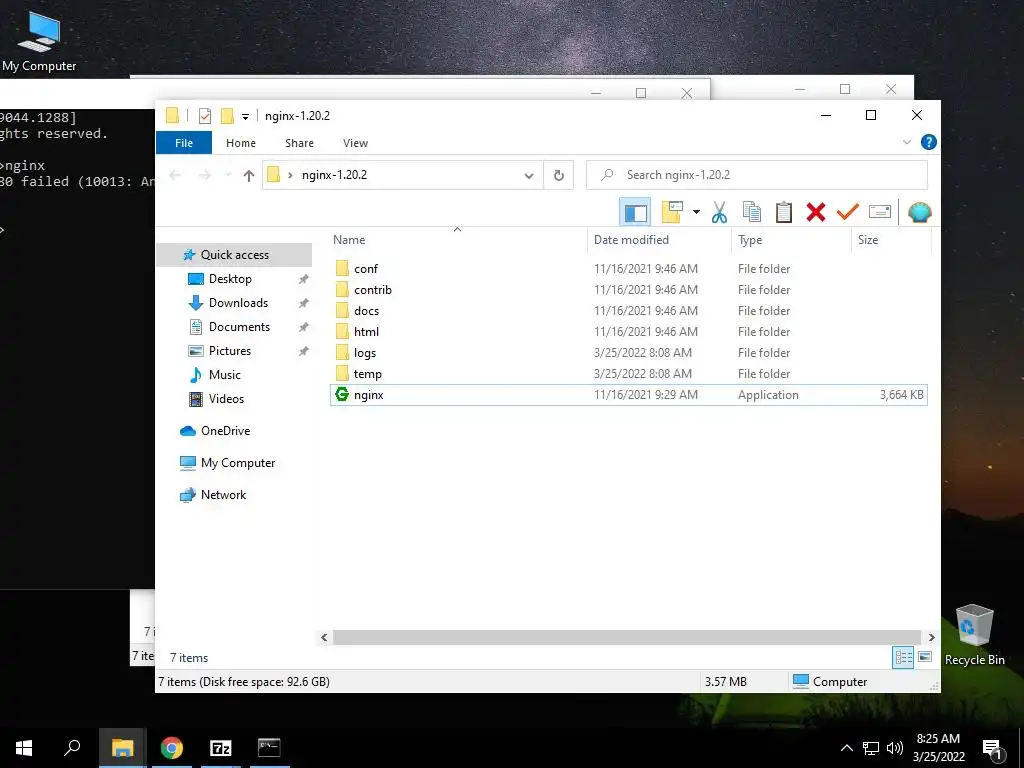Refresh the nginx-1.20.2 folder
This screenshot has width=1024, height=768.
tap(558, 175)
